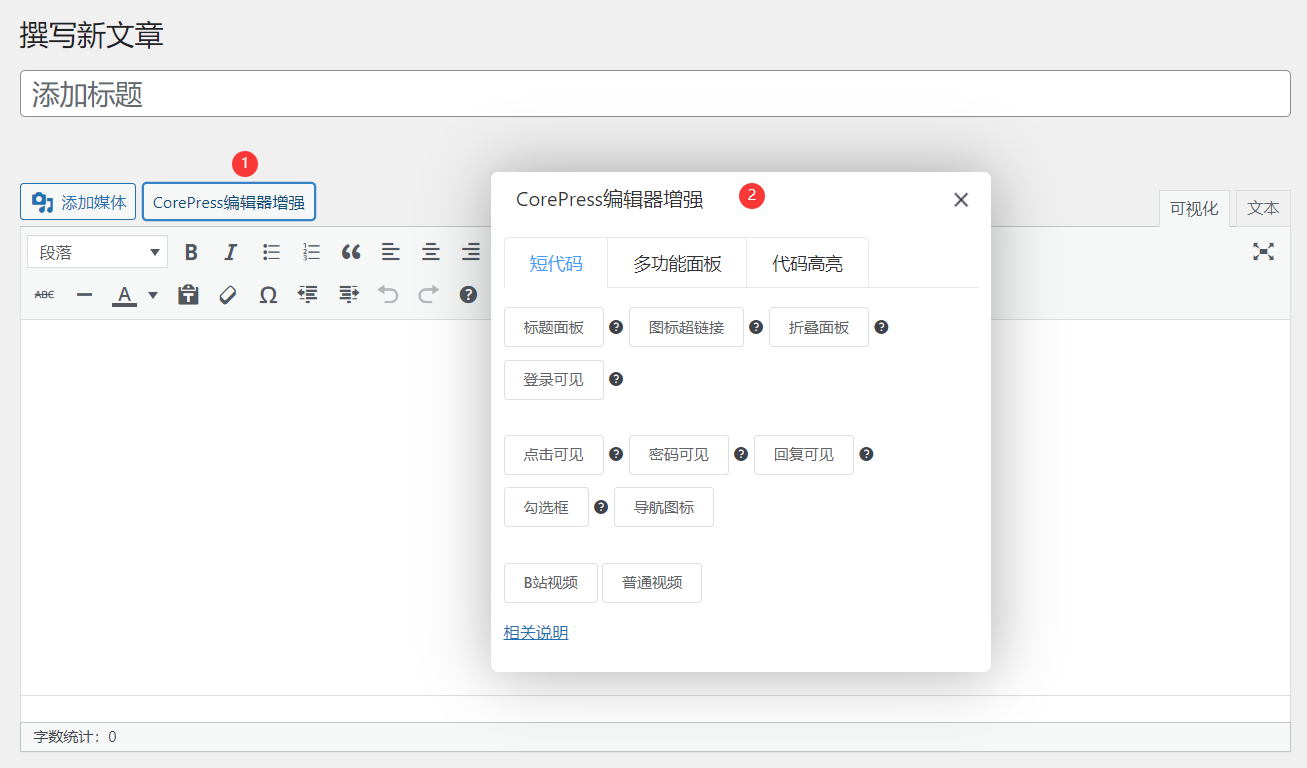This screenshot has width=1307, height=768.
Task: Switch to the 可视化 editor tab
Action: (1194, 209)
